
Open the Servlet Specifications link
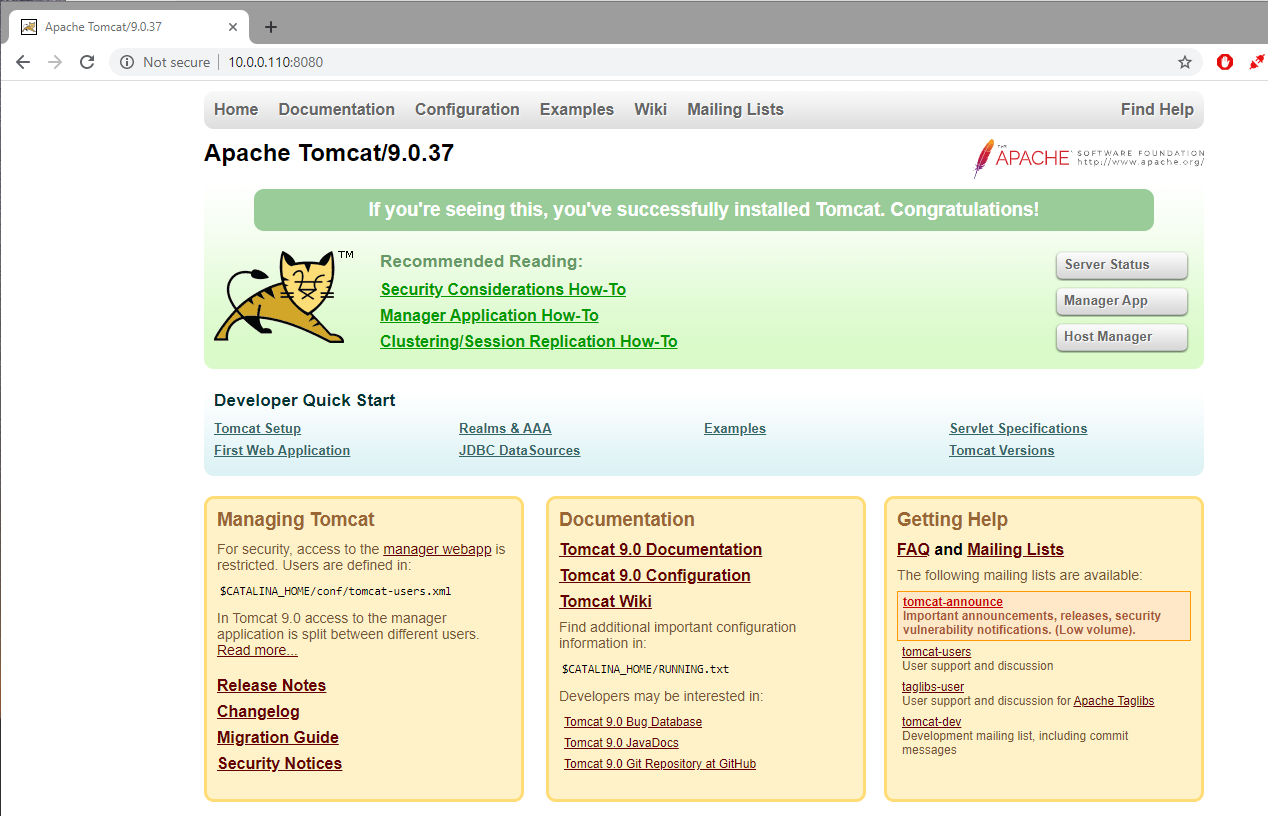pyautogui.click(x=1018, y=429)
